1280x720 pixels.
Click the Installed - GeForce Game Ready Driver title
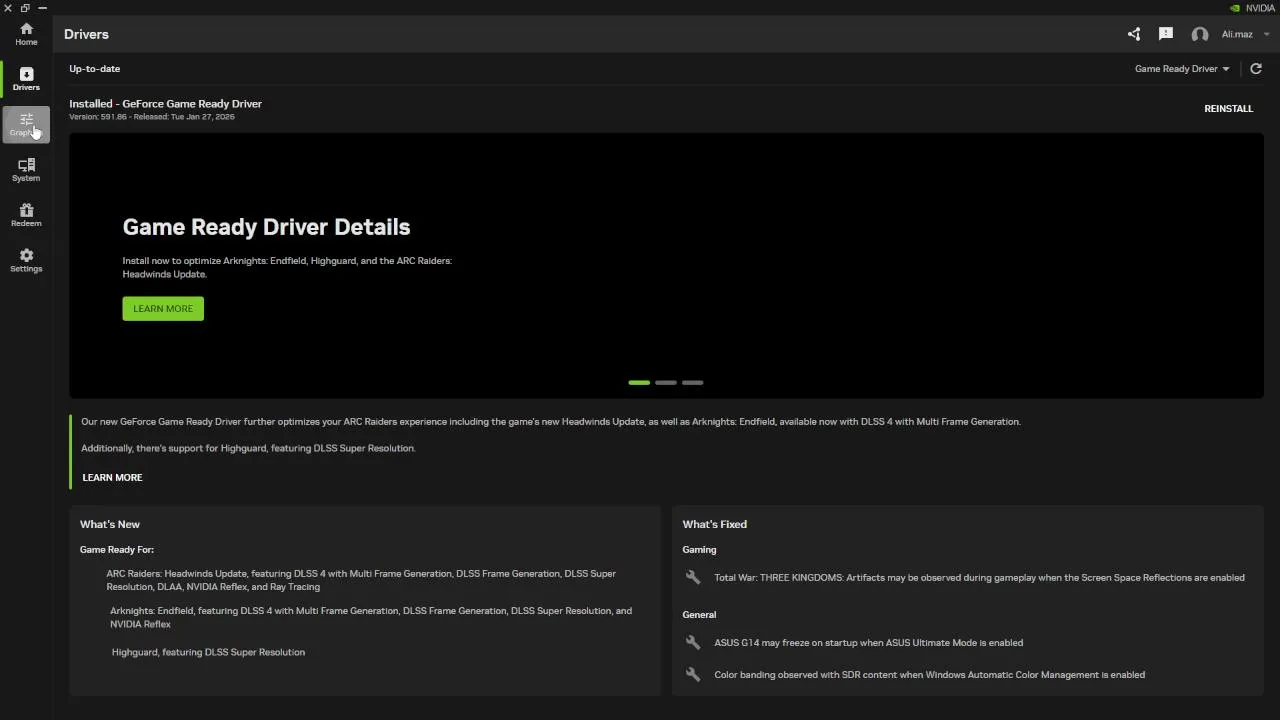165,104
